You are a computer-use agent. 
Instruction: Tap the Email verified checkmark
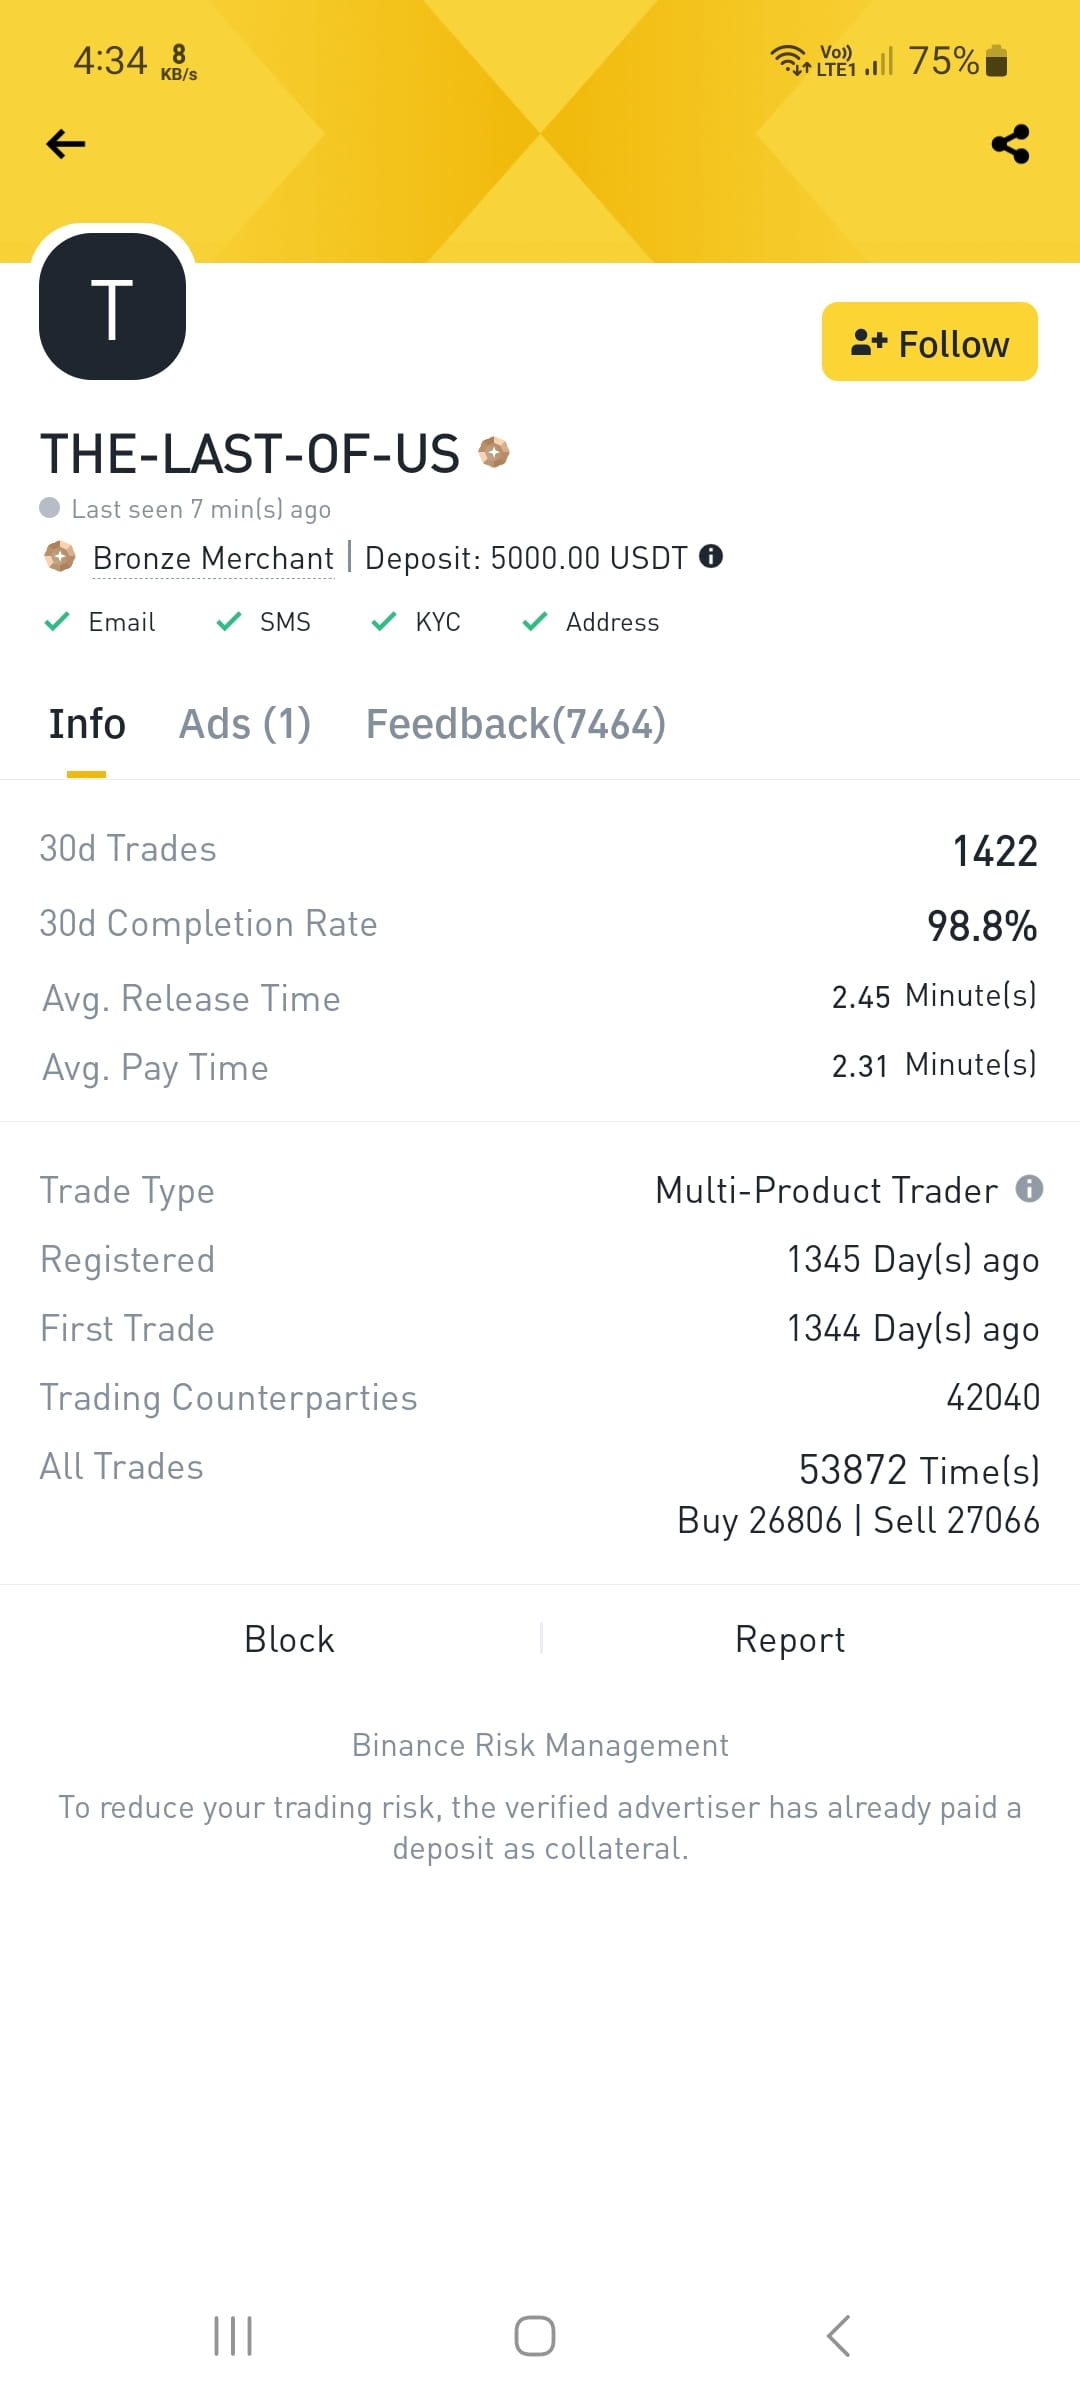[57, 621]
